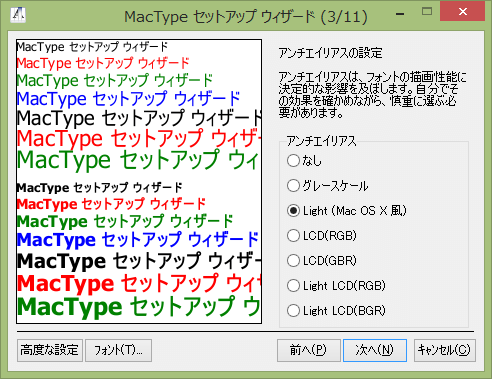Click the フォント(T)... button
This screenshot has width=492, height=379.
(118, 350)
